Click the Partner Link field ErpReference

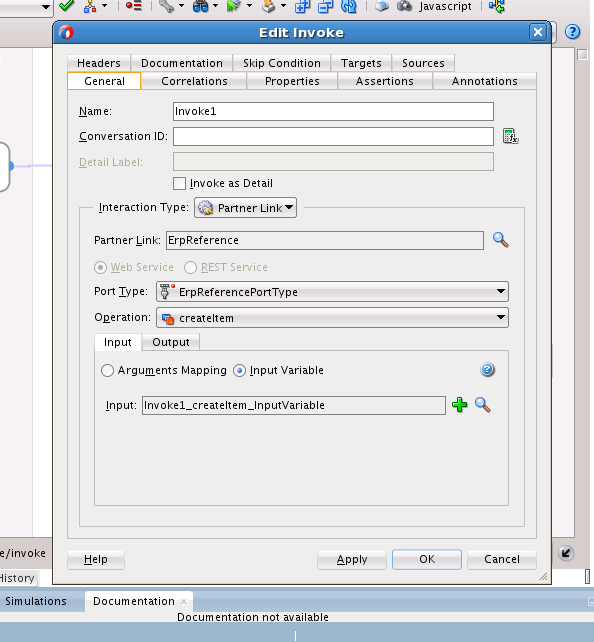[x=325, y=240]
